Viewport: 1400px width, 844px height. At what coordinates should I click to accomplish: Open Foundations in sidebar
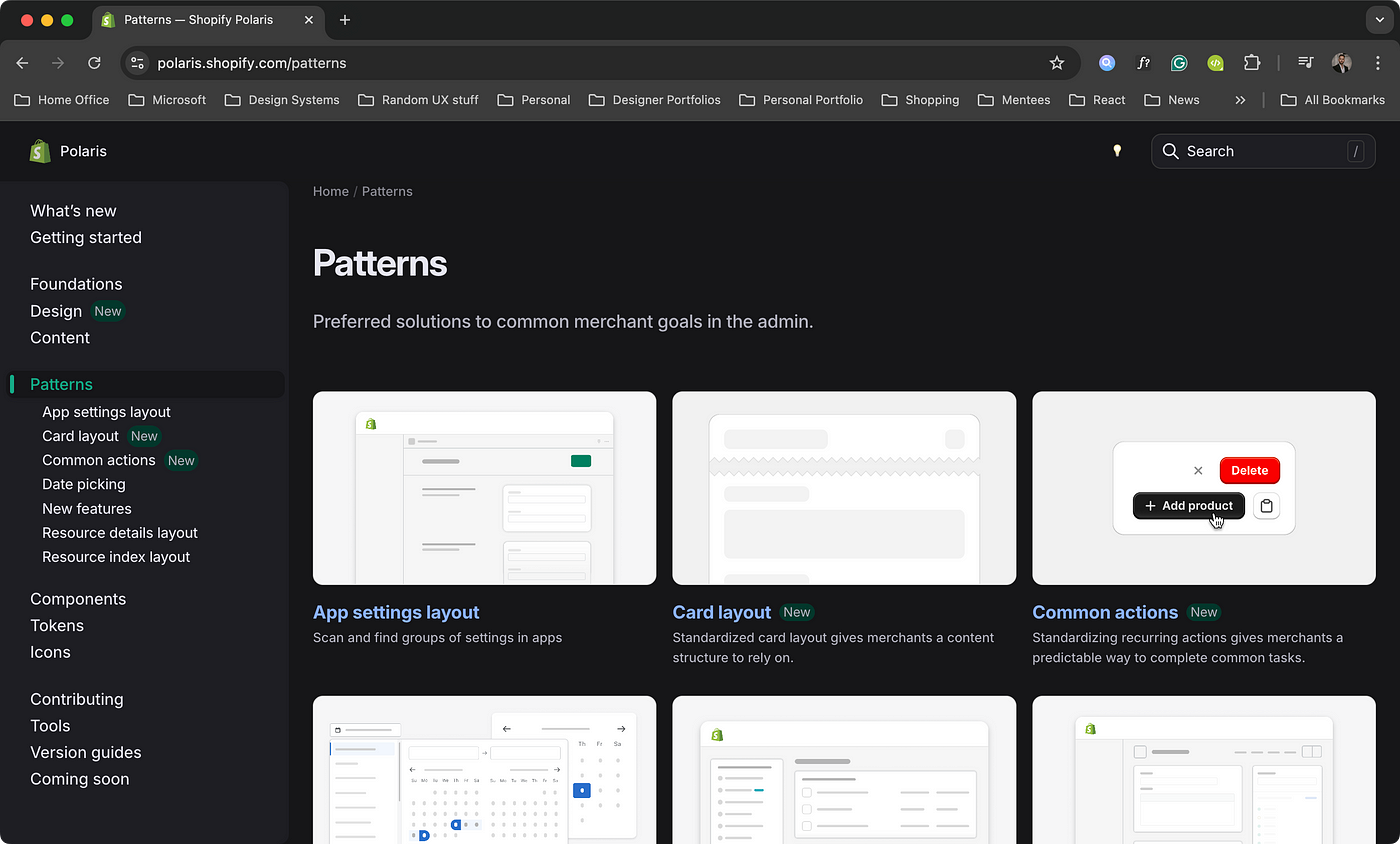(76, 284)
